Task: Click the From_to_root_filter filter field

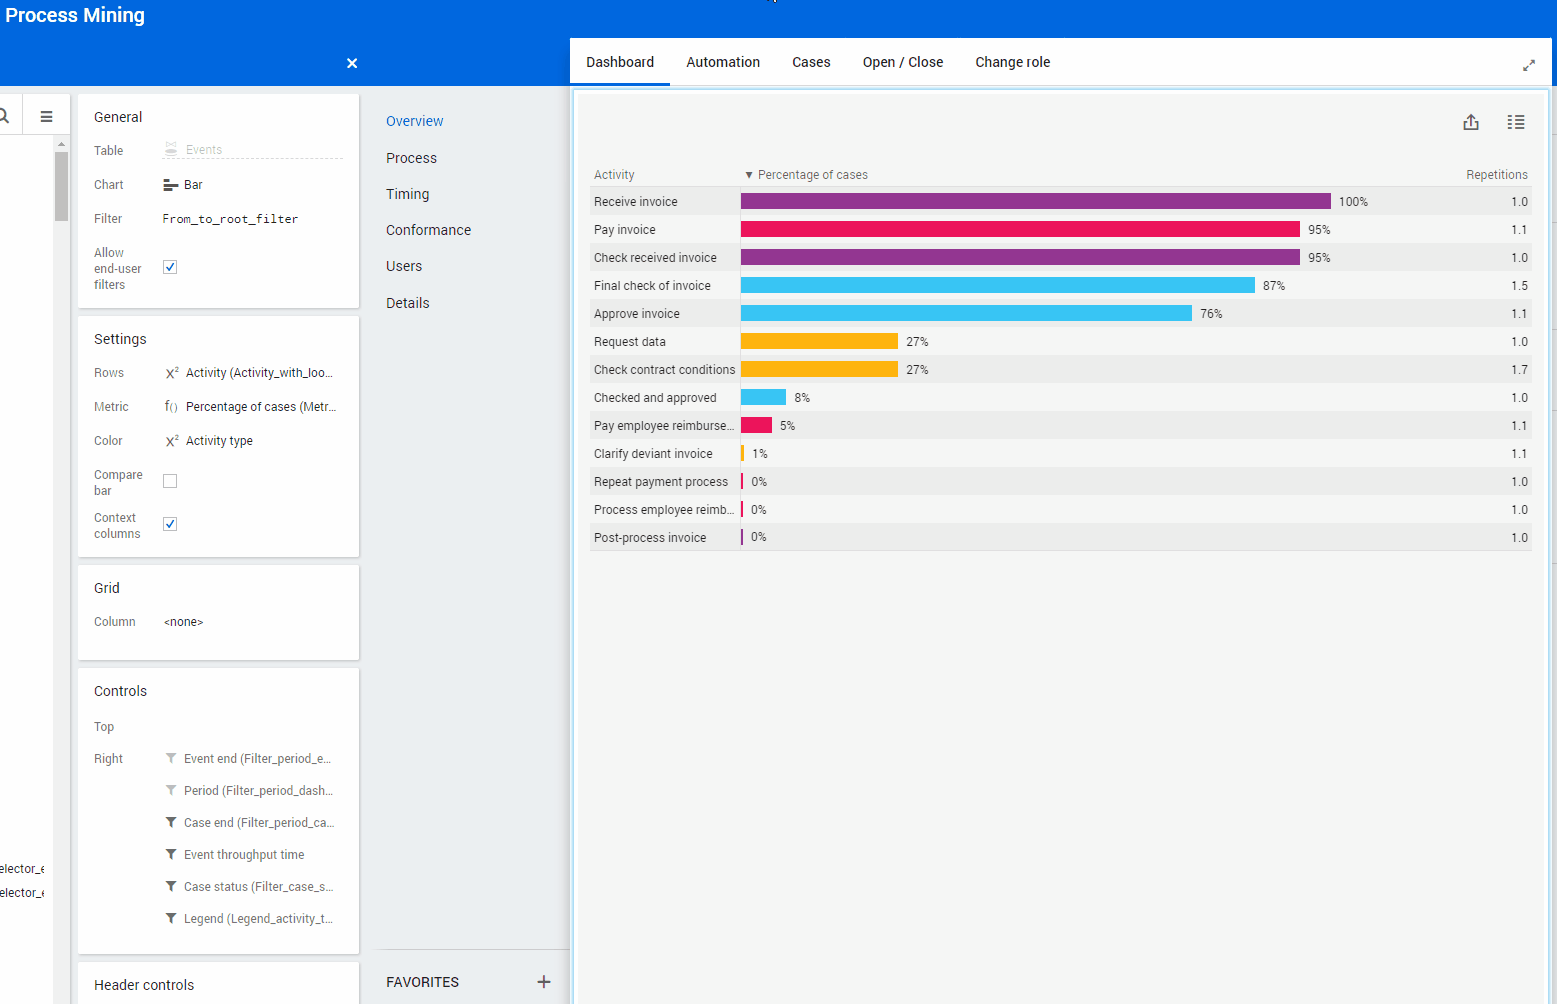Action: pyautogui.click(x=230, y=219)
